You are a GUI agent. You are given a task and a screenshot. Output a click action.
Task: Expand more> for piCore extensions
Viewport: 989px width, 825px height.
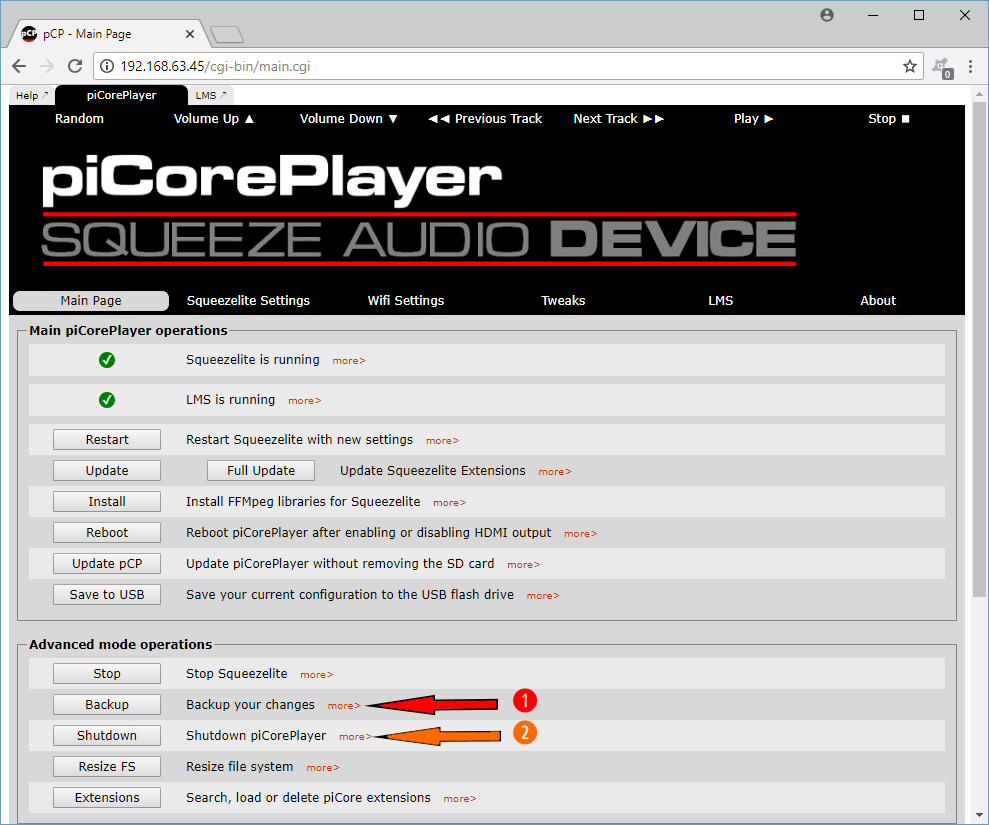[x=460, y=799]
